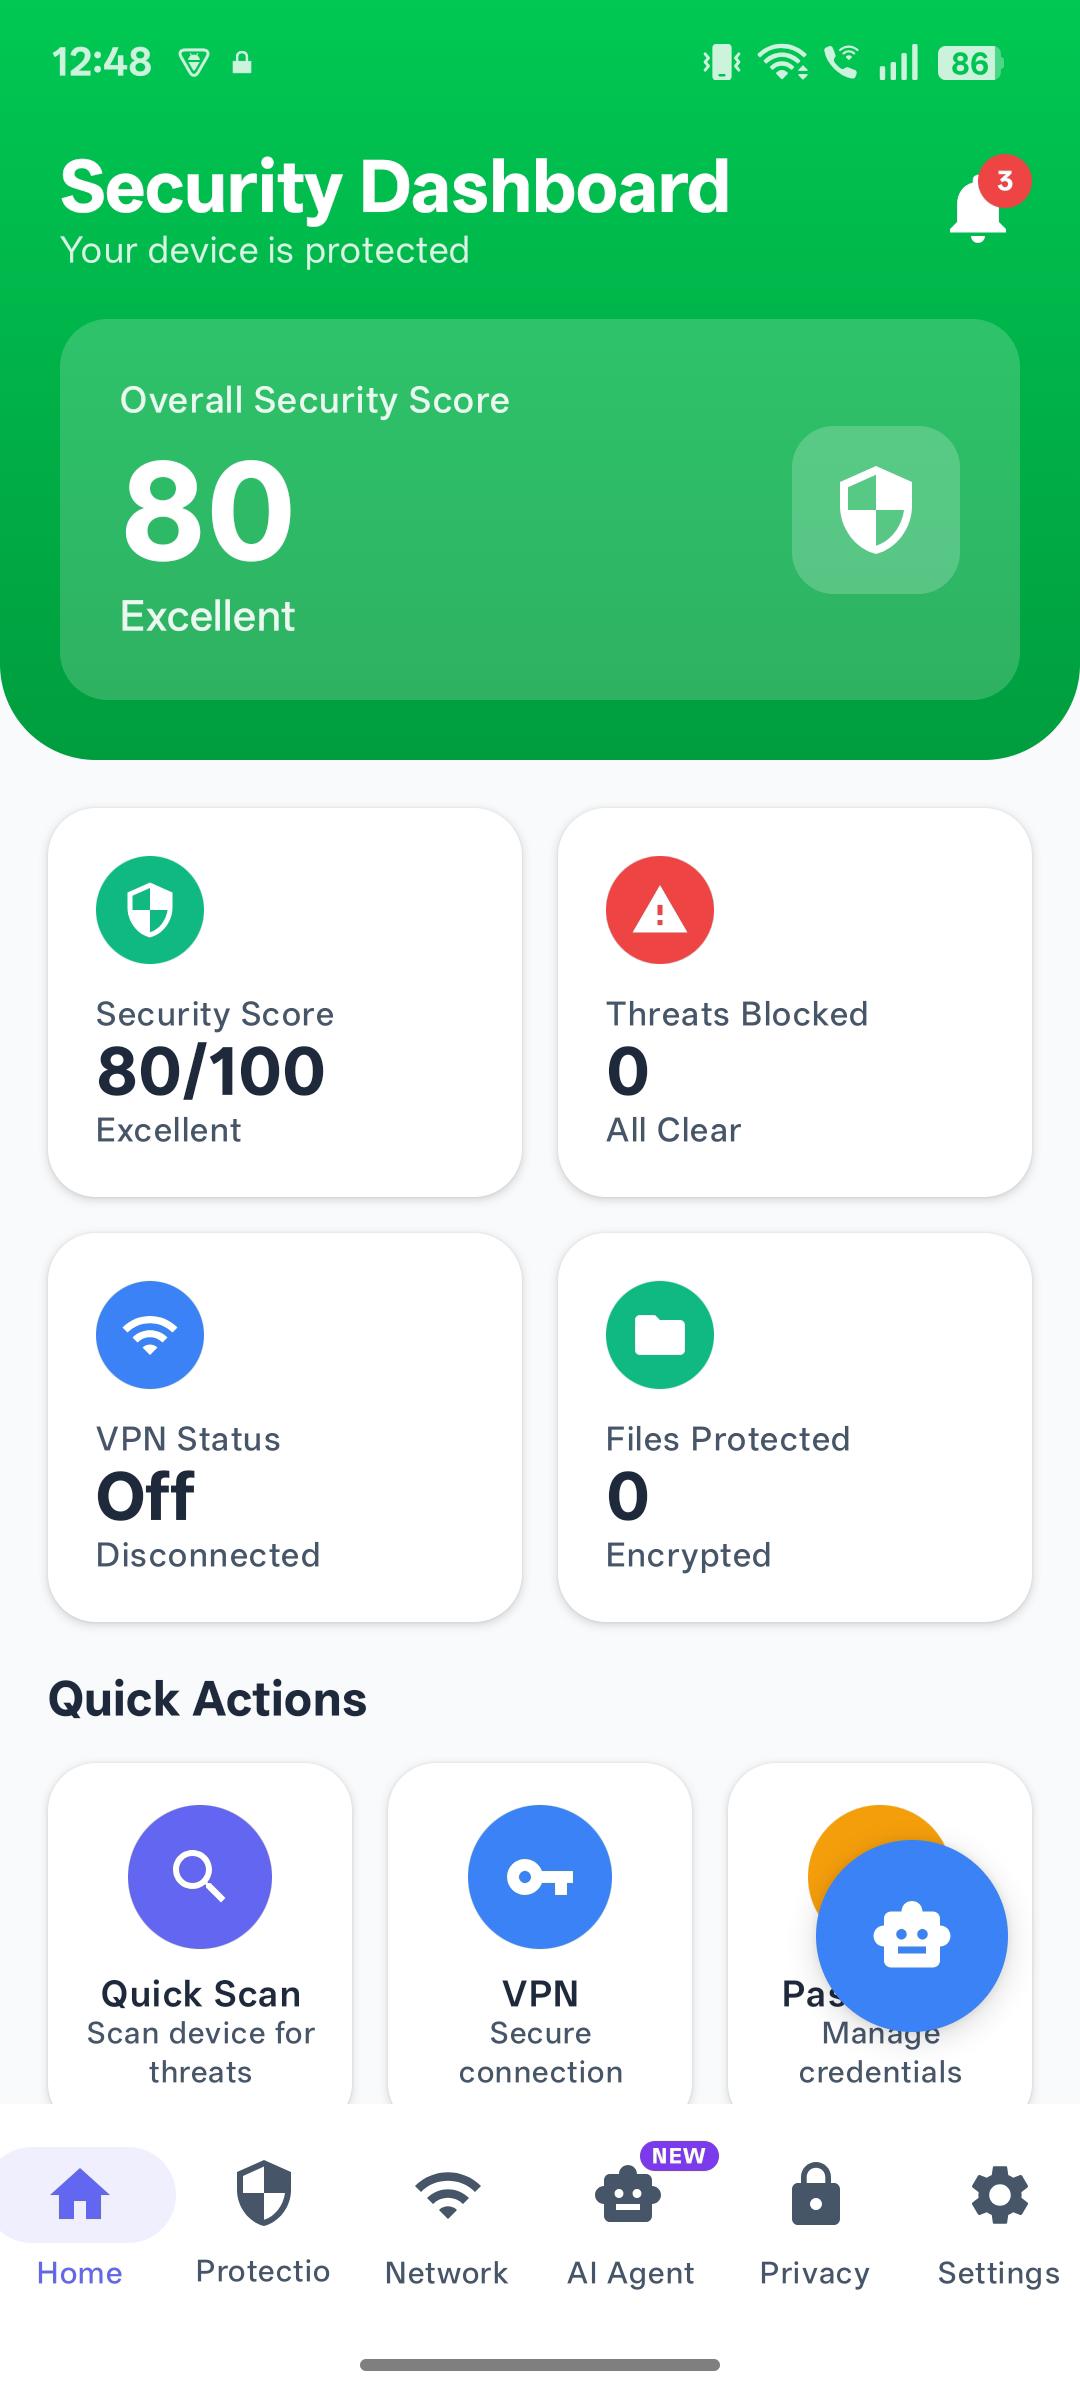Tap the green Files Protected folder icon
The width and height of the screenshot is (1080, 2392).
(x=660, y=1335)
